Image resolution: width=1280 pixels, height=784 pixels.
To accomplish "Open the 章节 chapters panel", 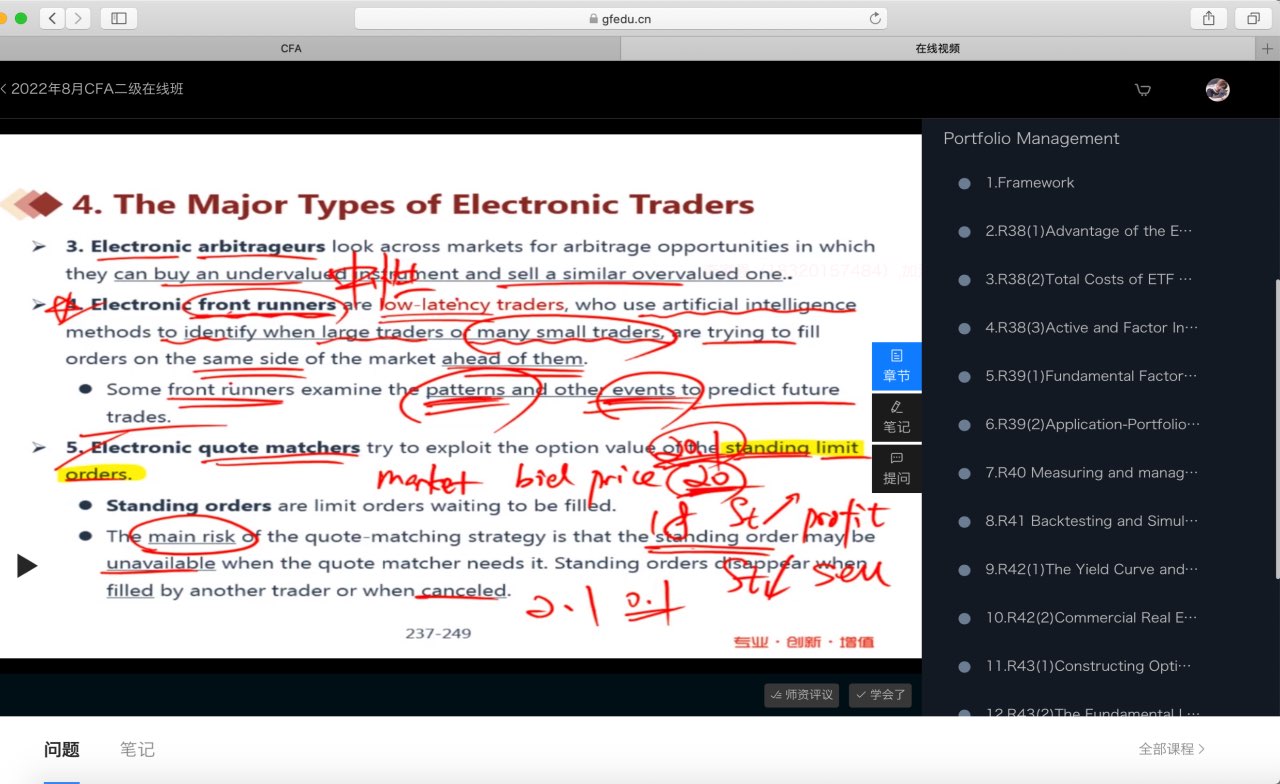I will (897, 366).
